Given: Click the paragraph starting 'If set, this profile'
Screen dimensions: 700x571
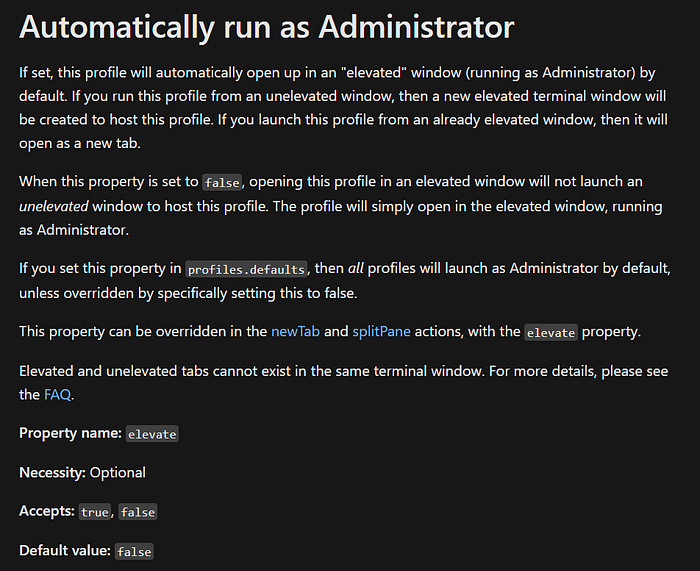Looking at the screenshot, I should coord(343,108).
